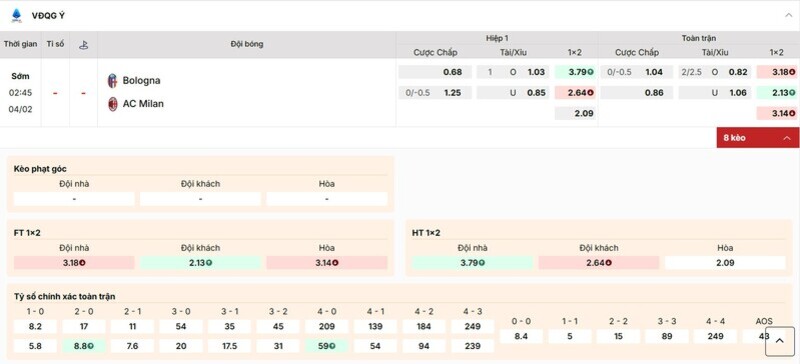The height and width of the screenshot is (364, 800).
Task: Select first-half handicap odds 1.25
Action: (x=435, y=93)
